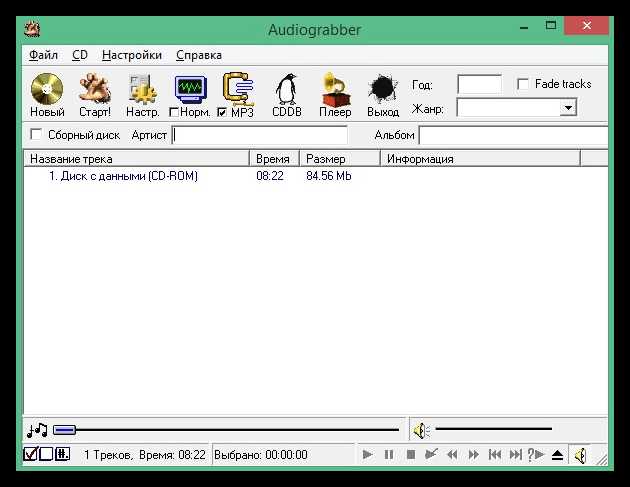The height and width of the screenshot is (487, 630).
Task: Enable the Норм. normalize checkbox
Action: (x=174, y=112)
